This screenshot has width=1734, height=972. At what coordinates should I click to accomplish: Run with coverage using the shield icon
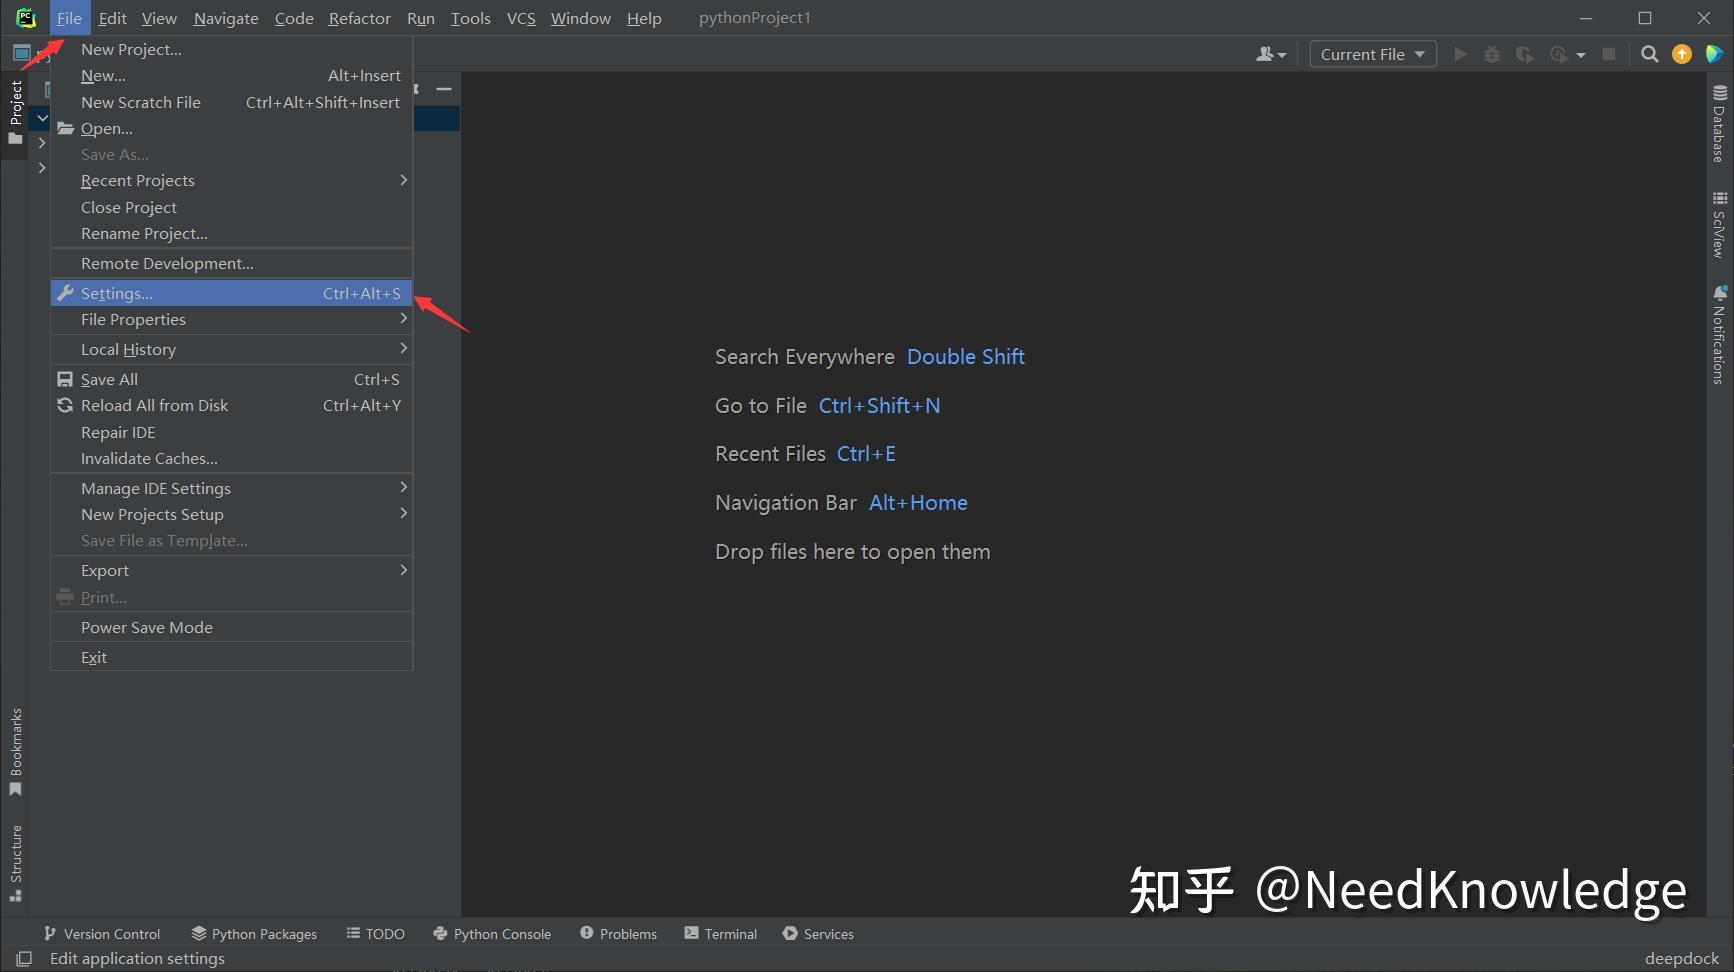[x=1524, y=53]
